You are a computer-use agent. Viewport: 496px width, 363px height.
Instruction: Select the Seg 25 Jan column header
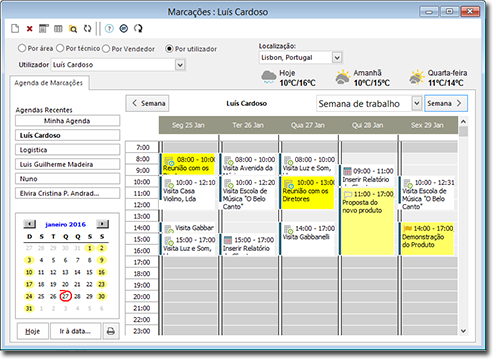pyautogui.click(x=188, y=125)
